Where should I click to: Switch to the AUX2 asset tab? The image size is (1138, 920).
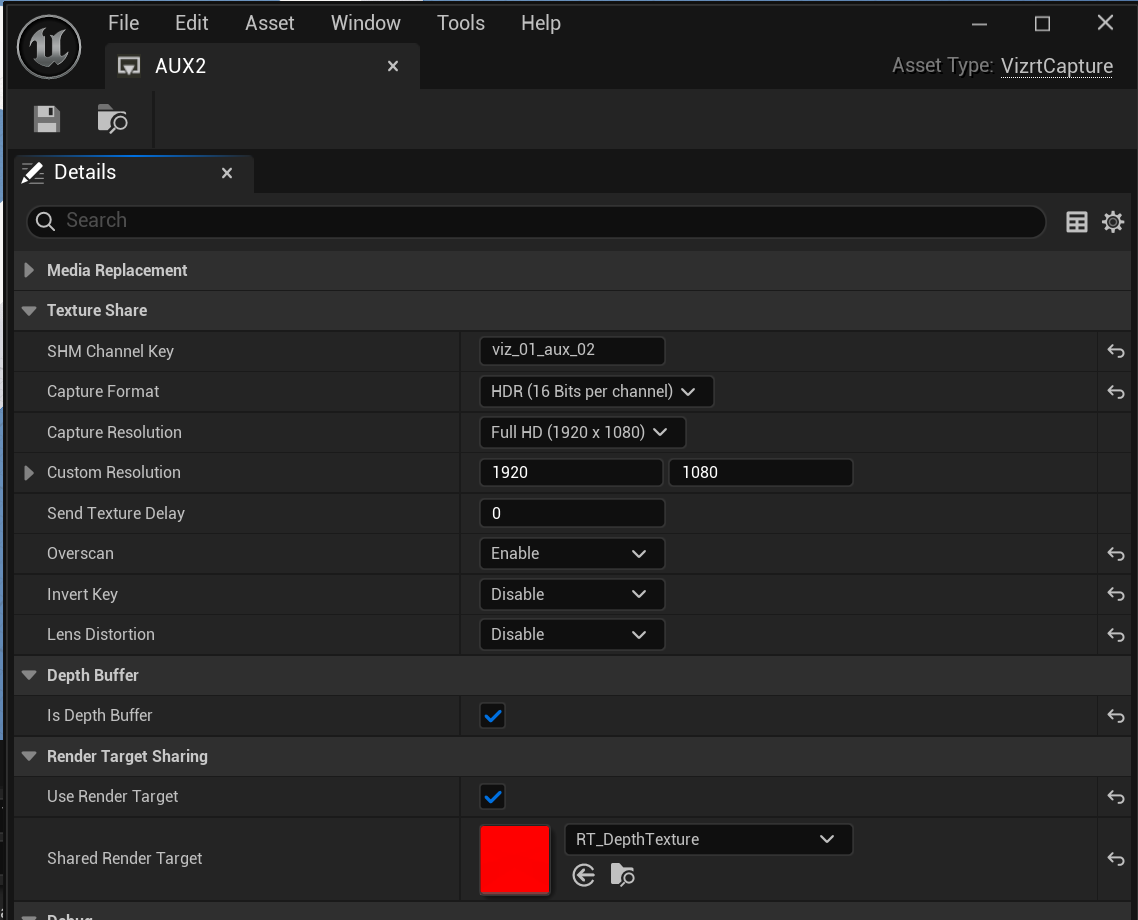click(181, 66)
